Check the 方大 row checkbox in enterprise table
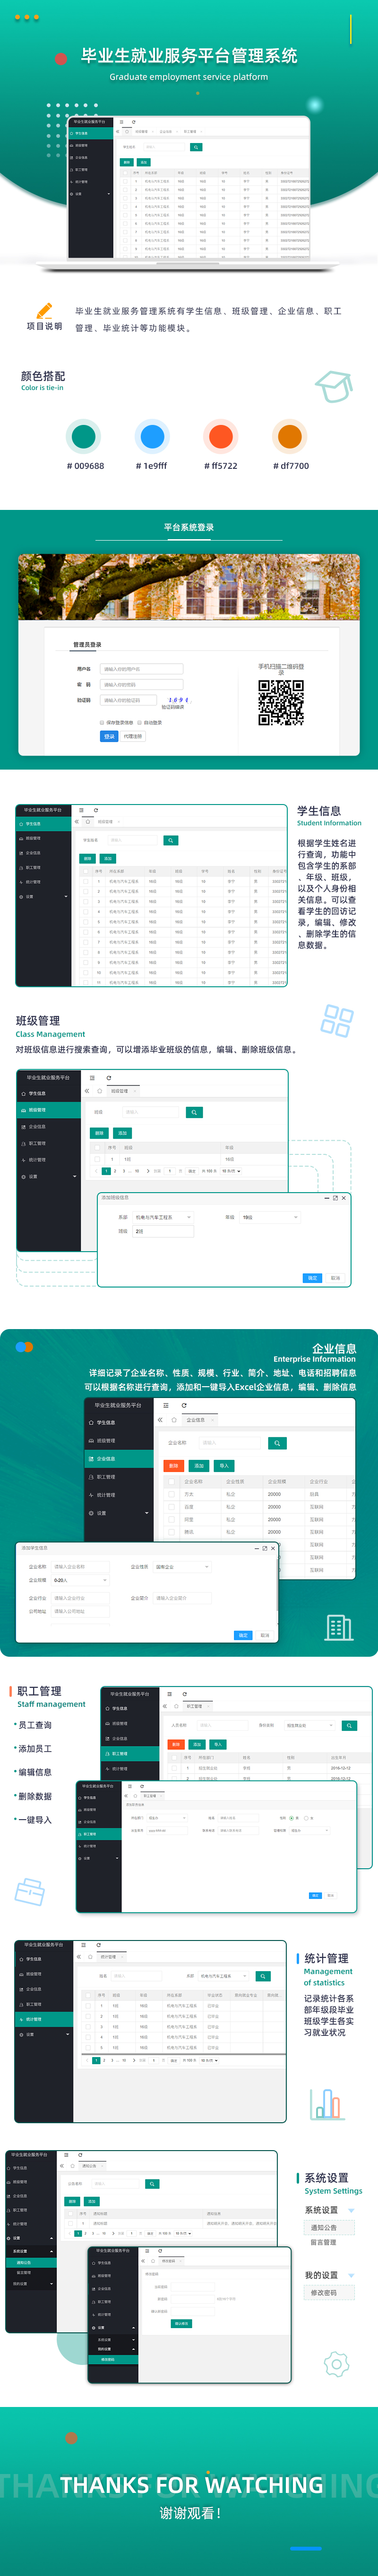 click(172, 1494)
